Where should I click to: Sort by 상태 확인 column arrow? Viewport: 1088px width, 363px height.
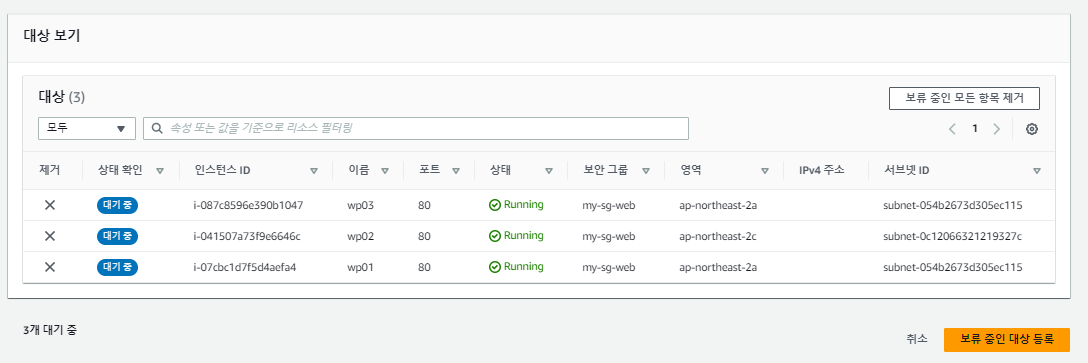(160, 171)
